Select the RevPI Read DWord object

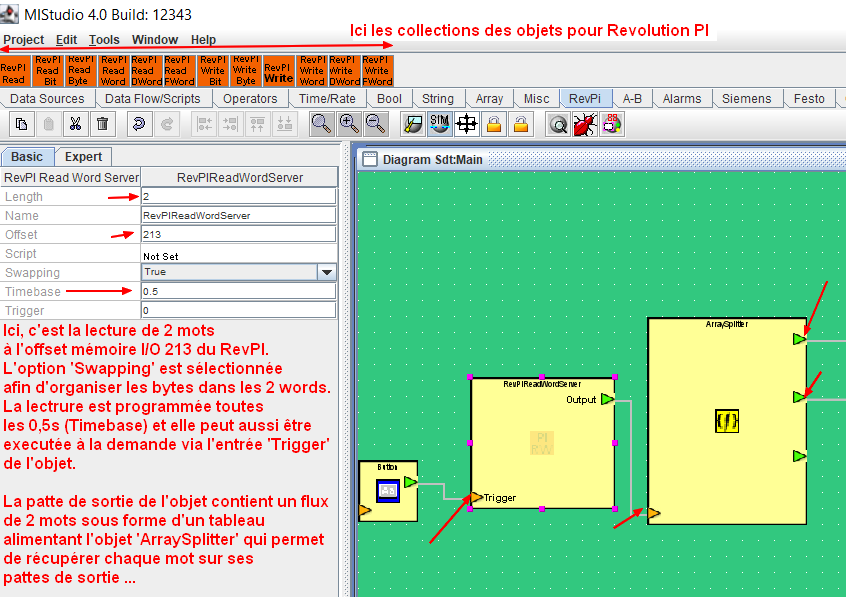click(146, 71)
